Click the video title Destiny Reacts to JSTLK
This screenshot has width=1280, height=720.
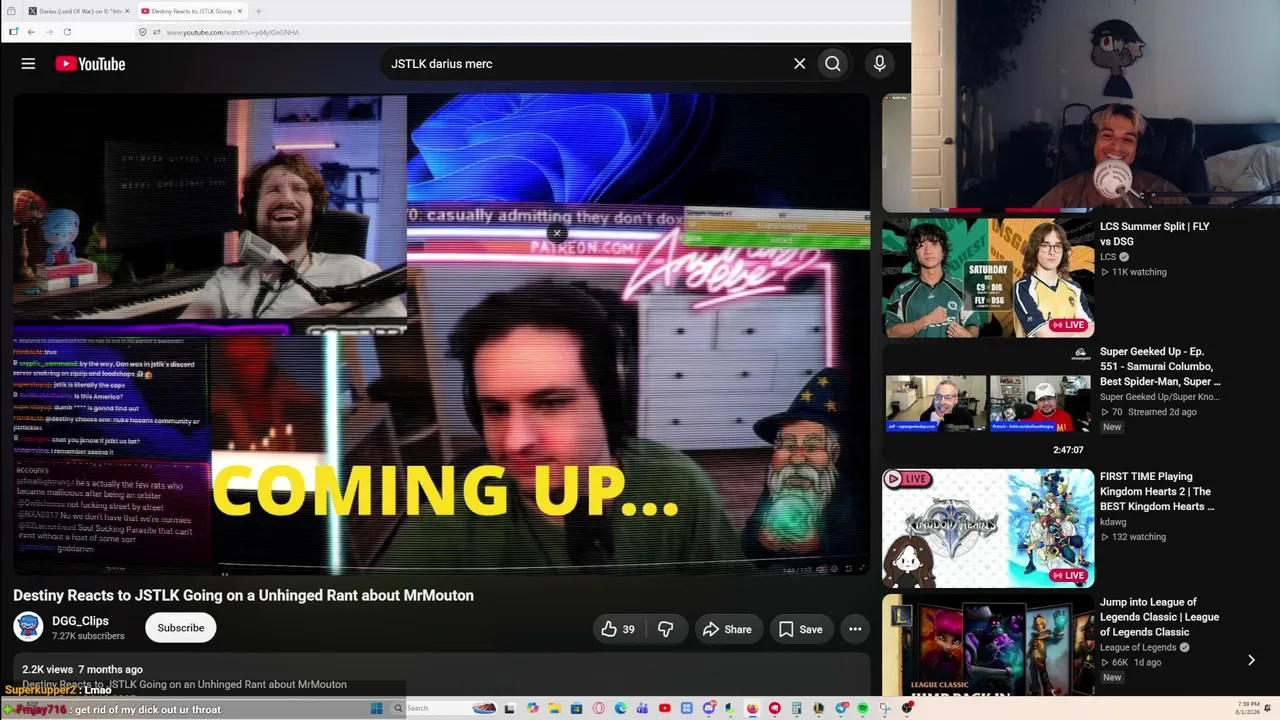243,595
